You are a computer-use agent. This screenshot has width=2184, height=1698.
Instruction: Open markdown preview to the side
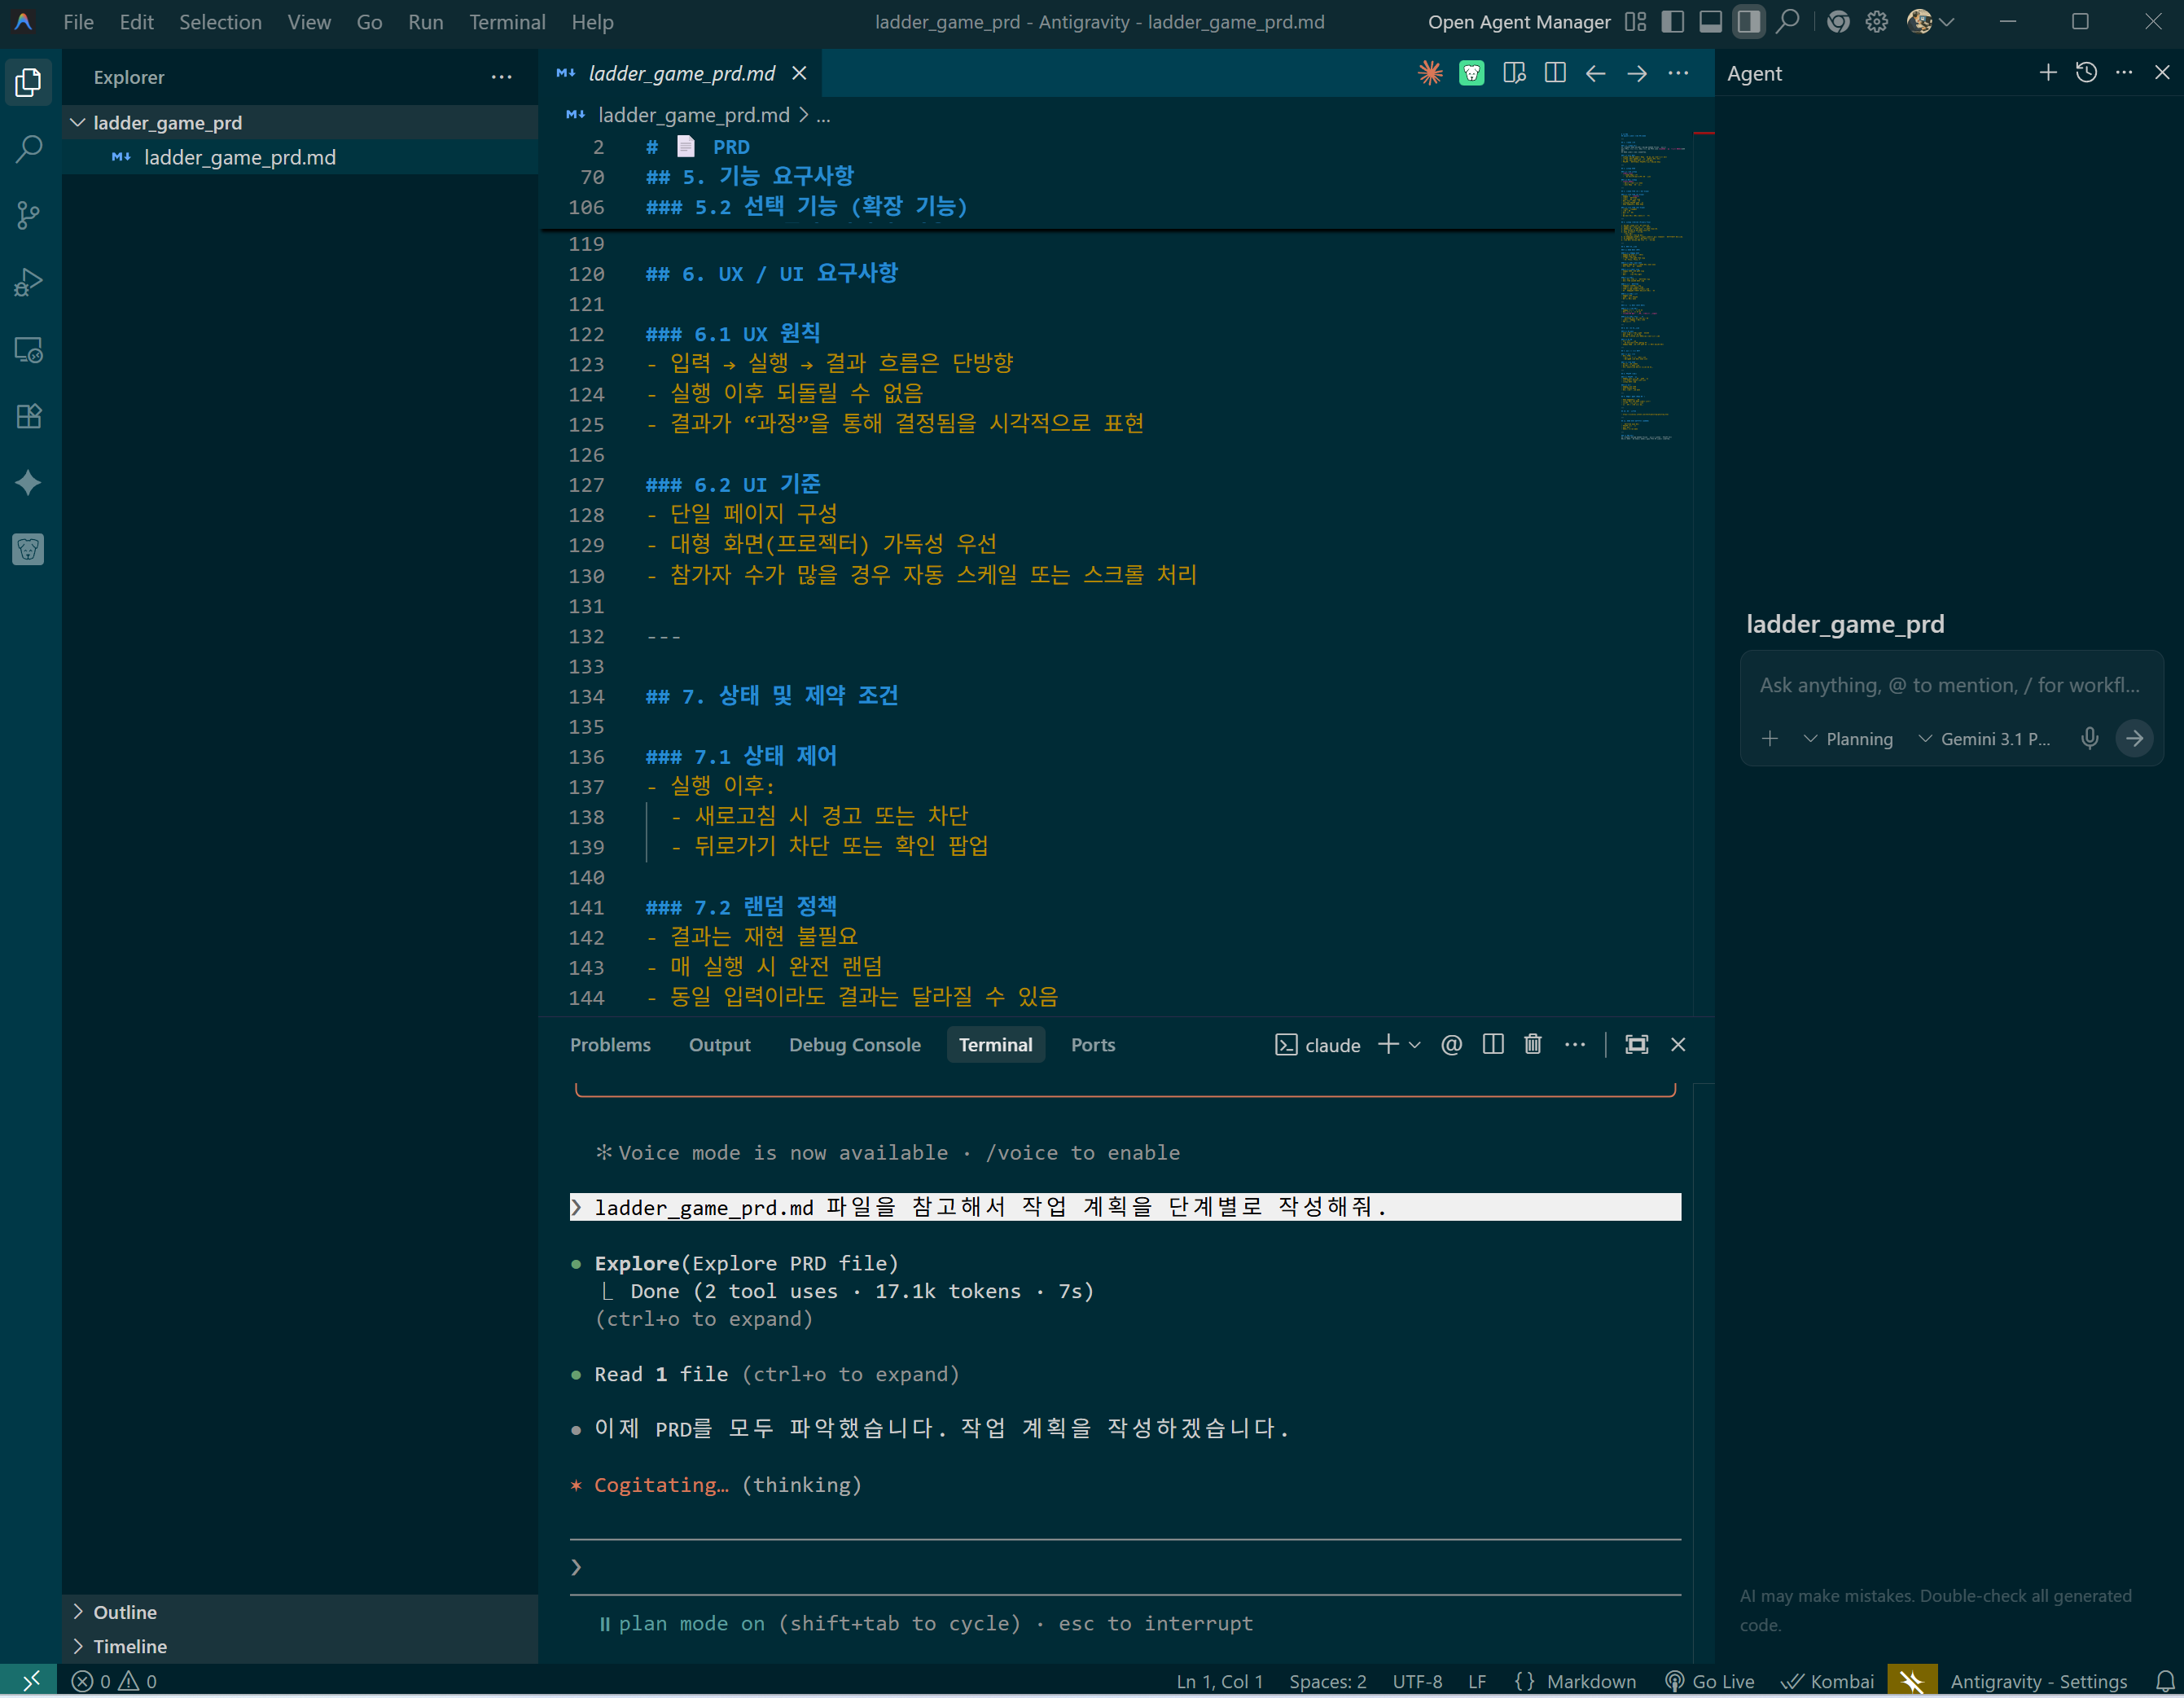(x=1513, y=73)
